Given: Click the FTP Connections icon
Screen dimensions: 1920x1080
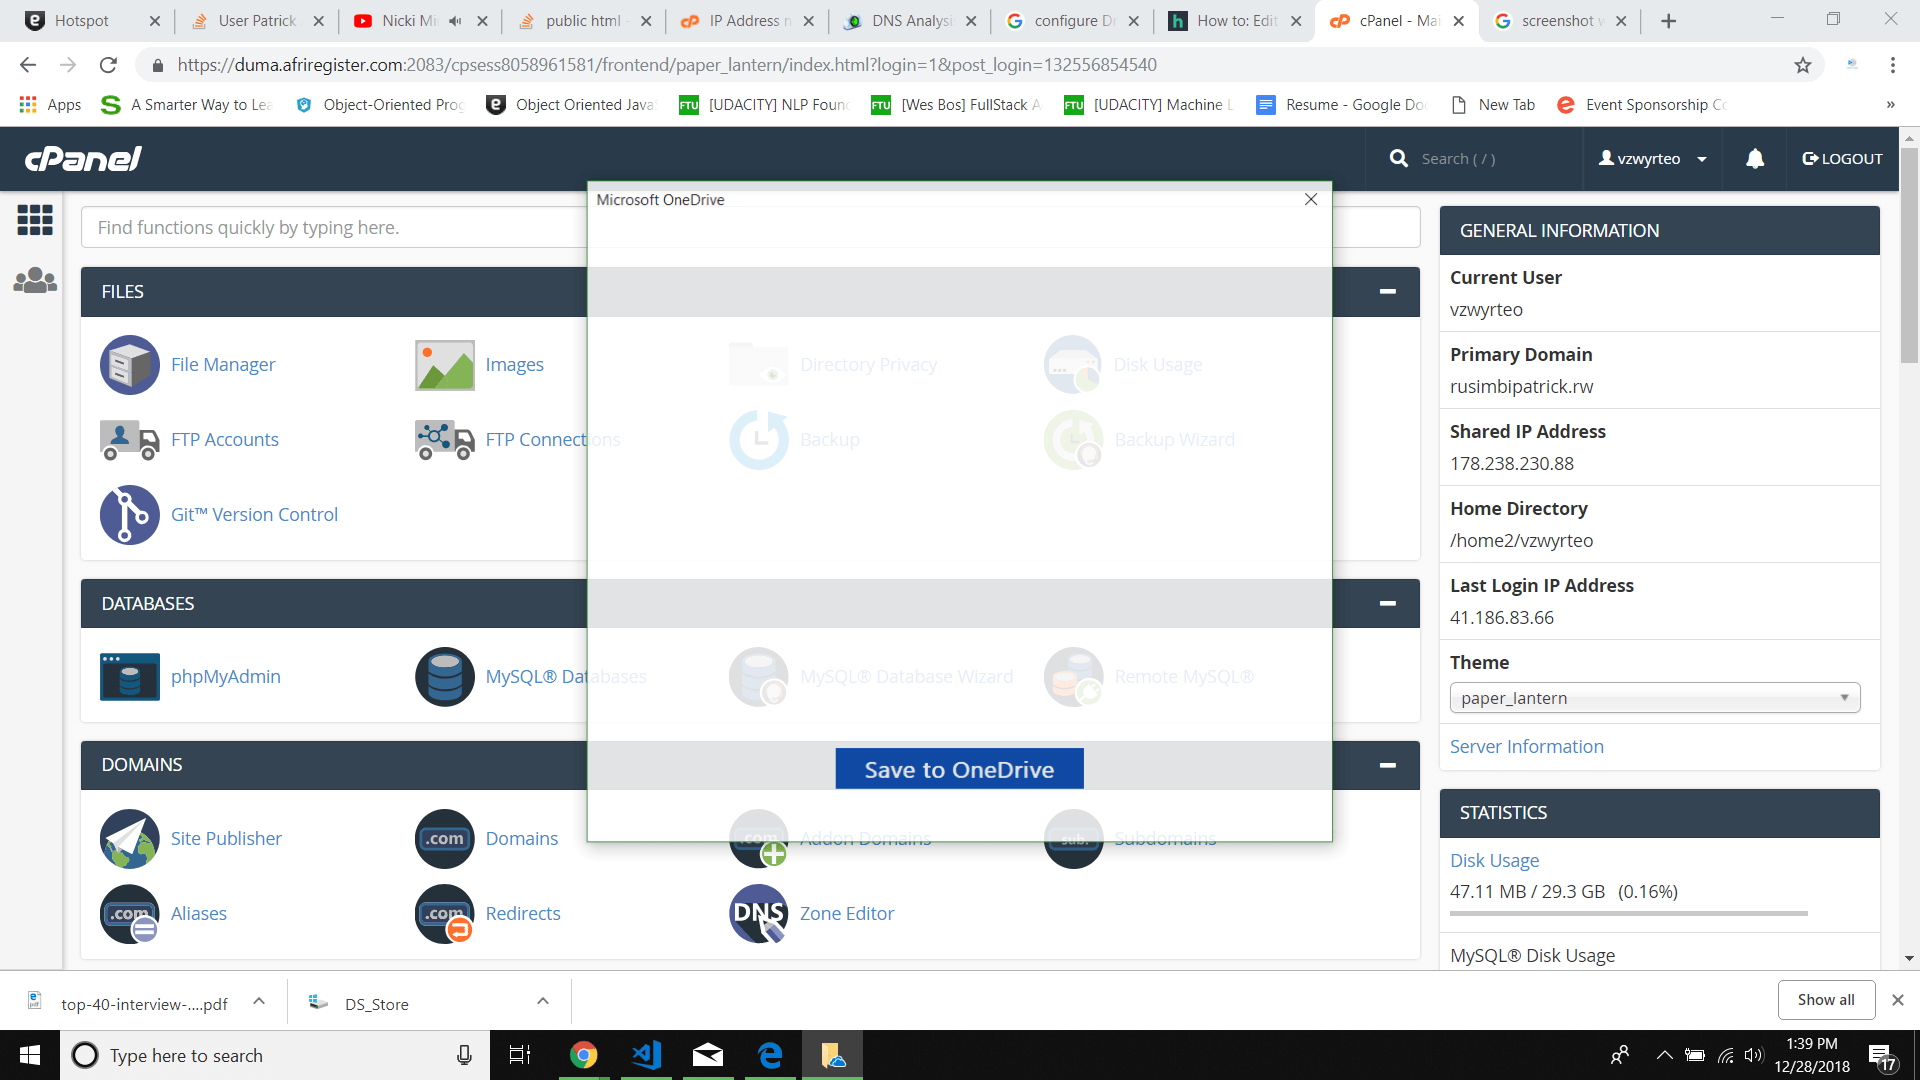Looking at the screenshot, I should click(445, 440).
